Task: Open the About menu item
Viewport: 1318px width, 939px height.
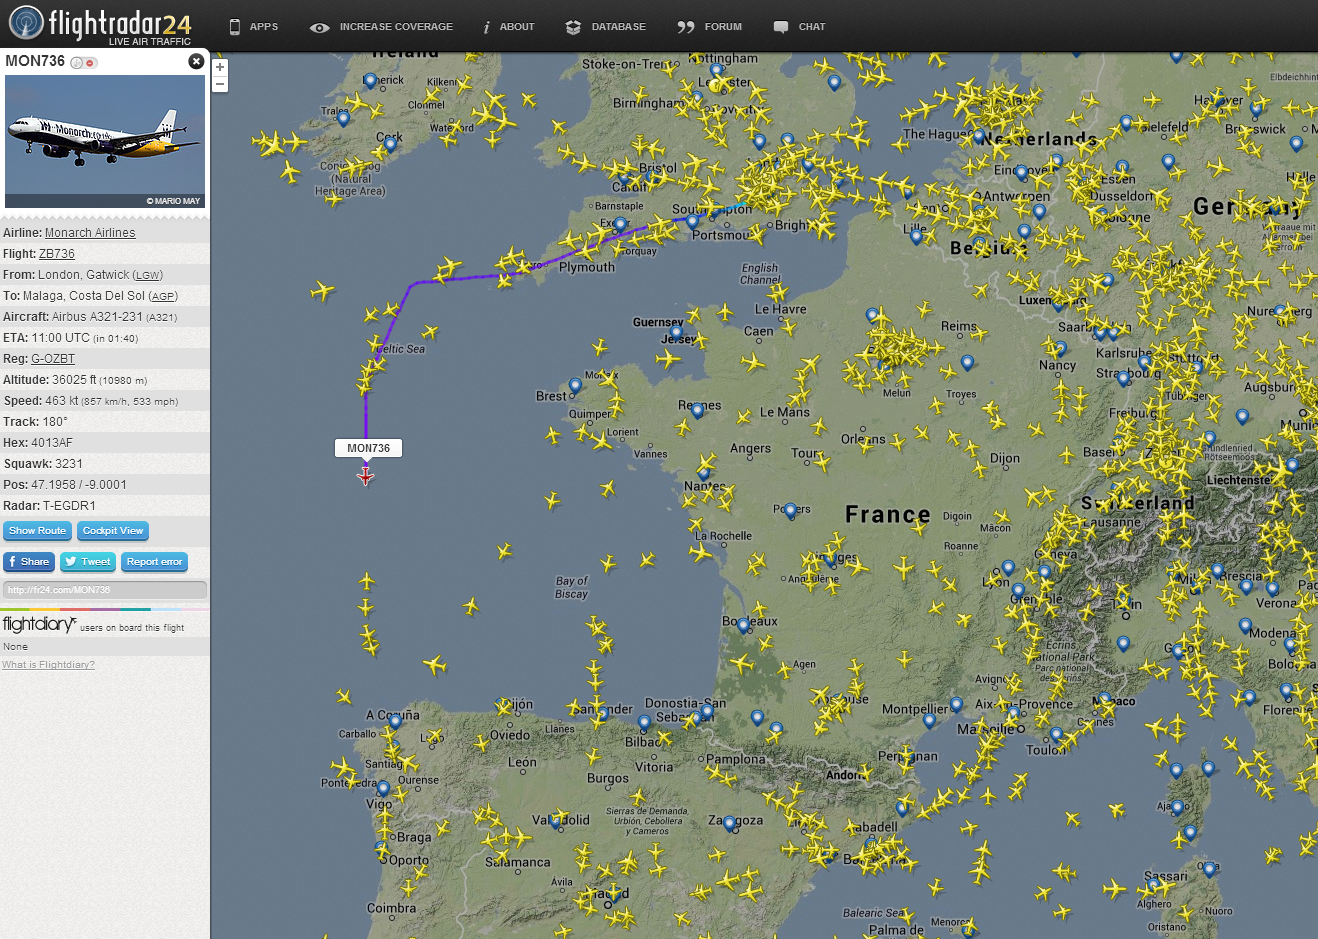Action: pyautogui.click(x=508, y=27)
